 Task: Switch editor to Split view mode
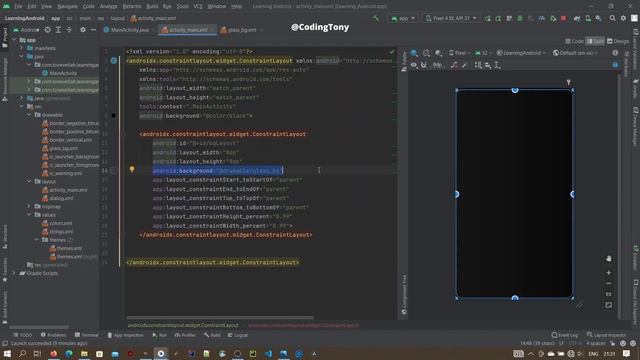click(x=595, y=41)
